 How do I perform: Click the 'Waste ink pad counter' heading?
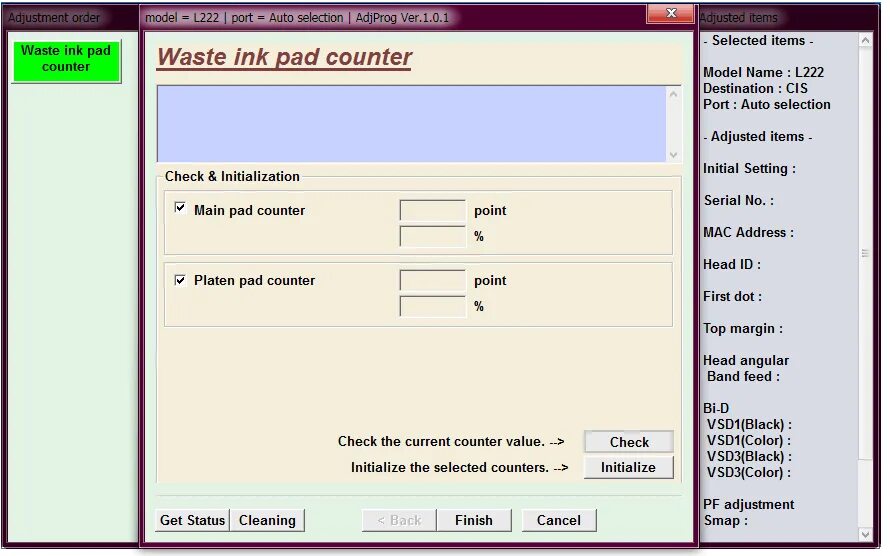pos(284,57)
